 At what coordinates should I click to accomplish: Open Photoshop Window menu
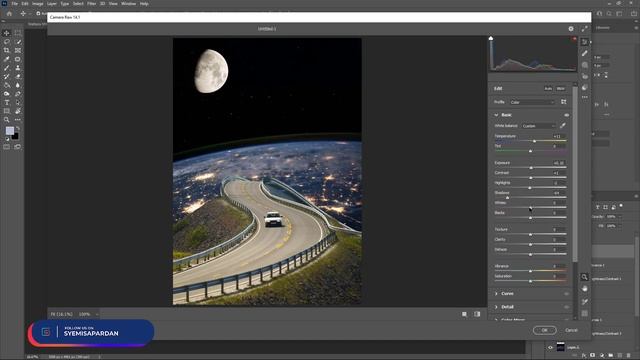pyautogui.click(x=128, y=4)
